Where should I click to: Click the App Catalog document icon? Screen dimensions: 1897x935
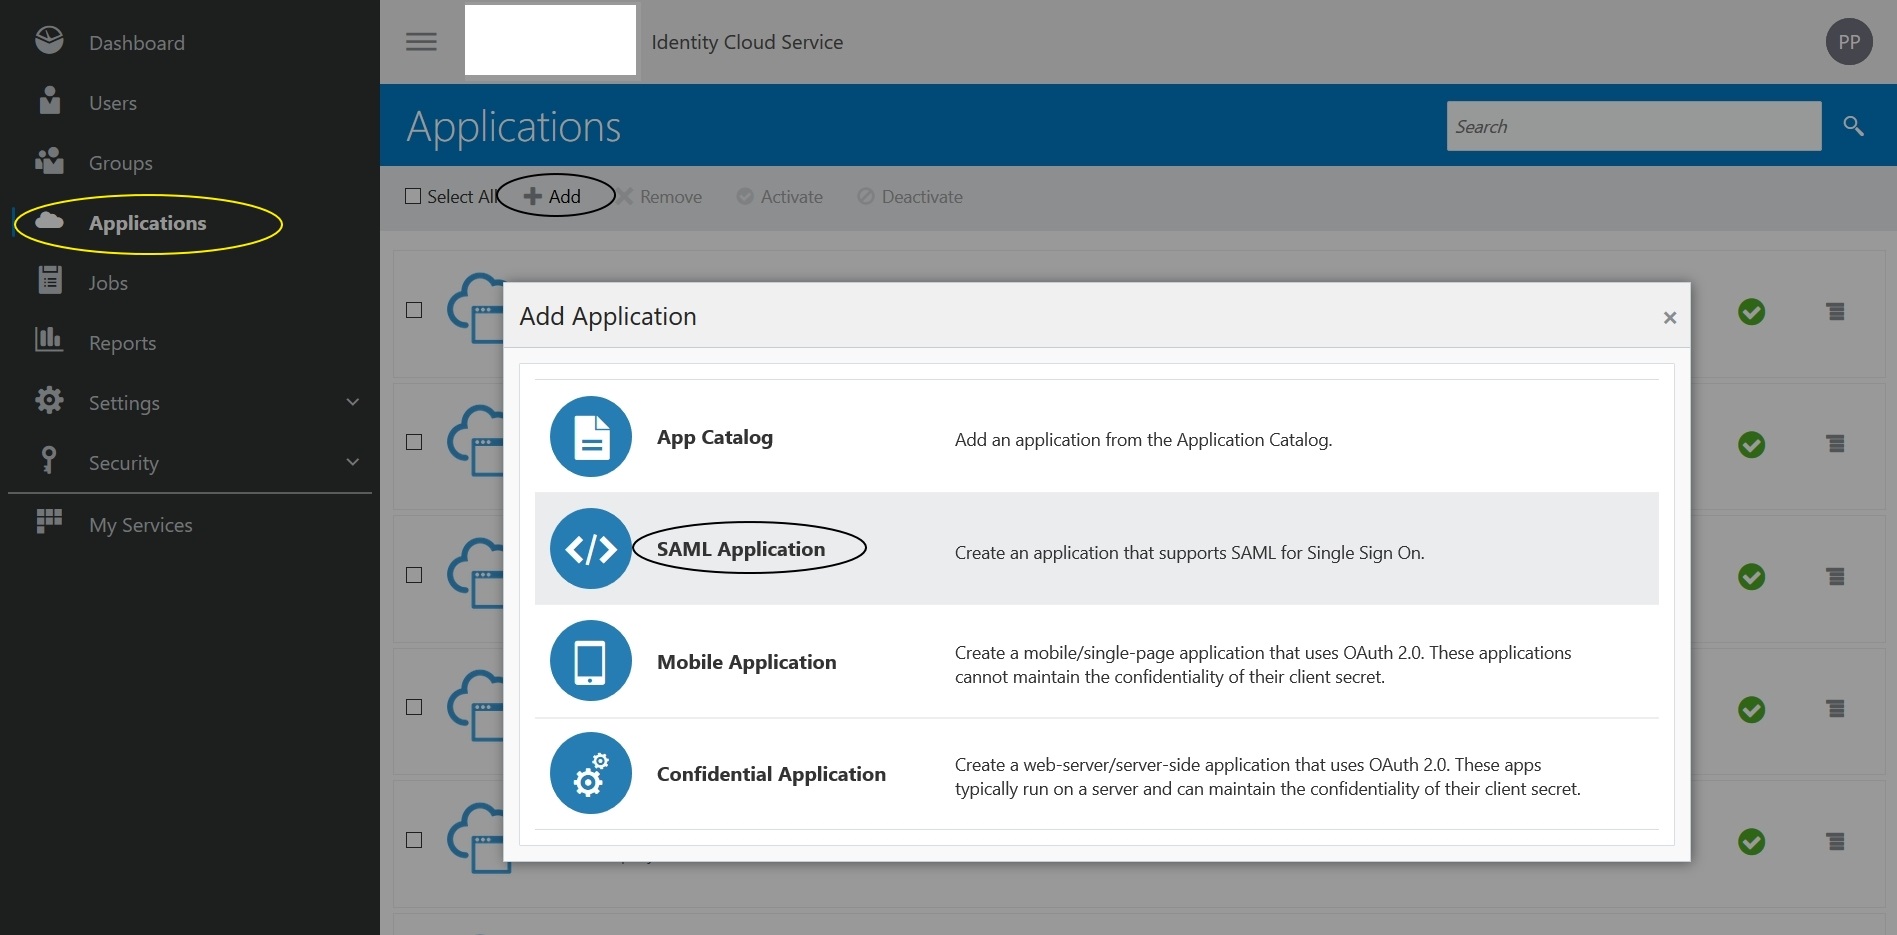click(590, 436)
